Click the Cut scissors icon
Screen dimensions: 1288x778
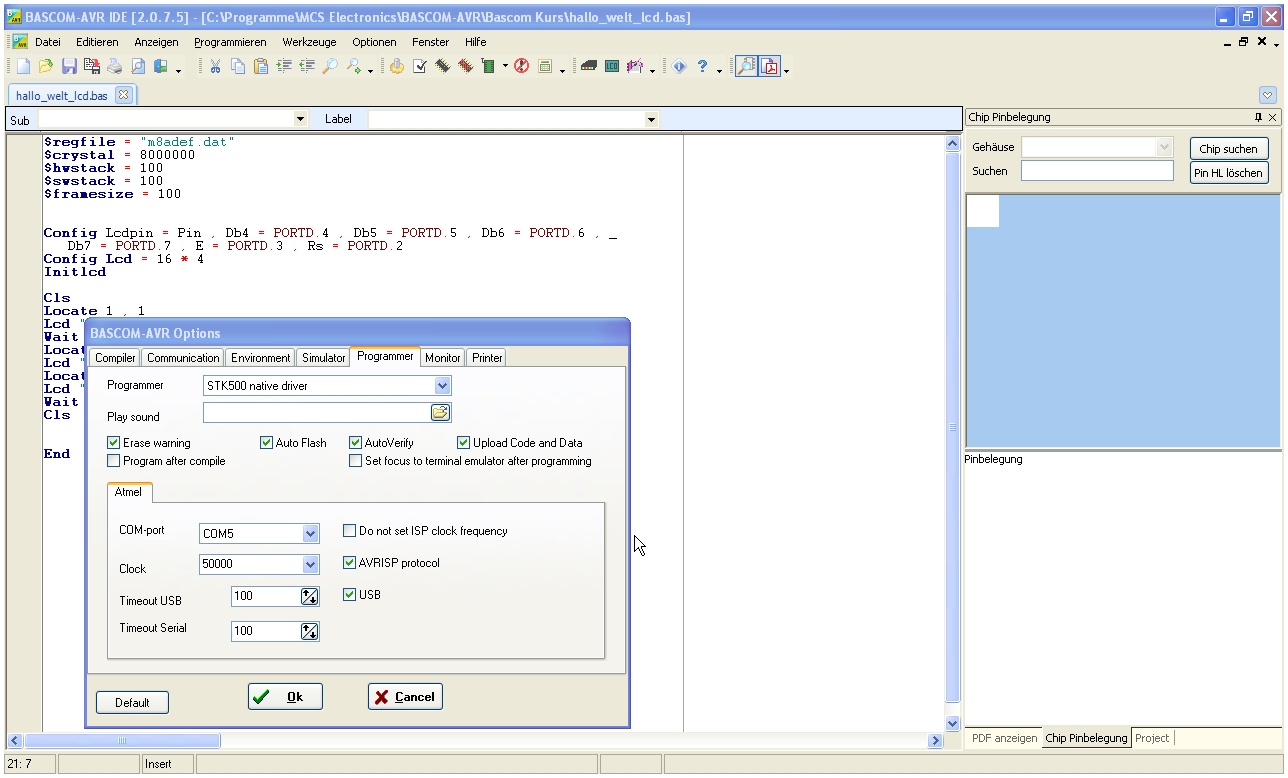click(x=215, y=67)
